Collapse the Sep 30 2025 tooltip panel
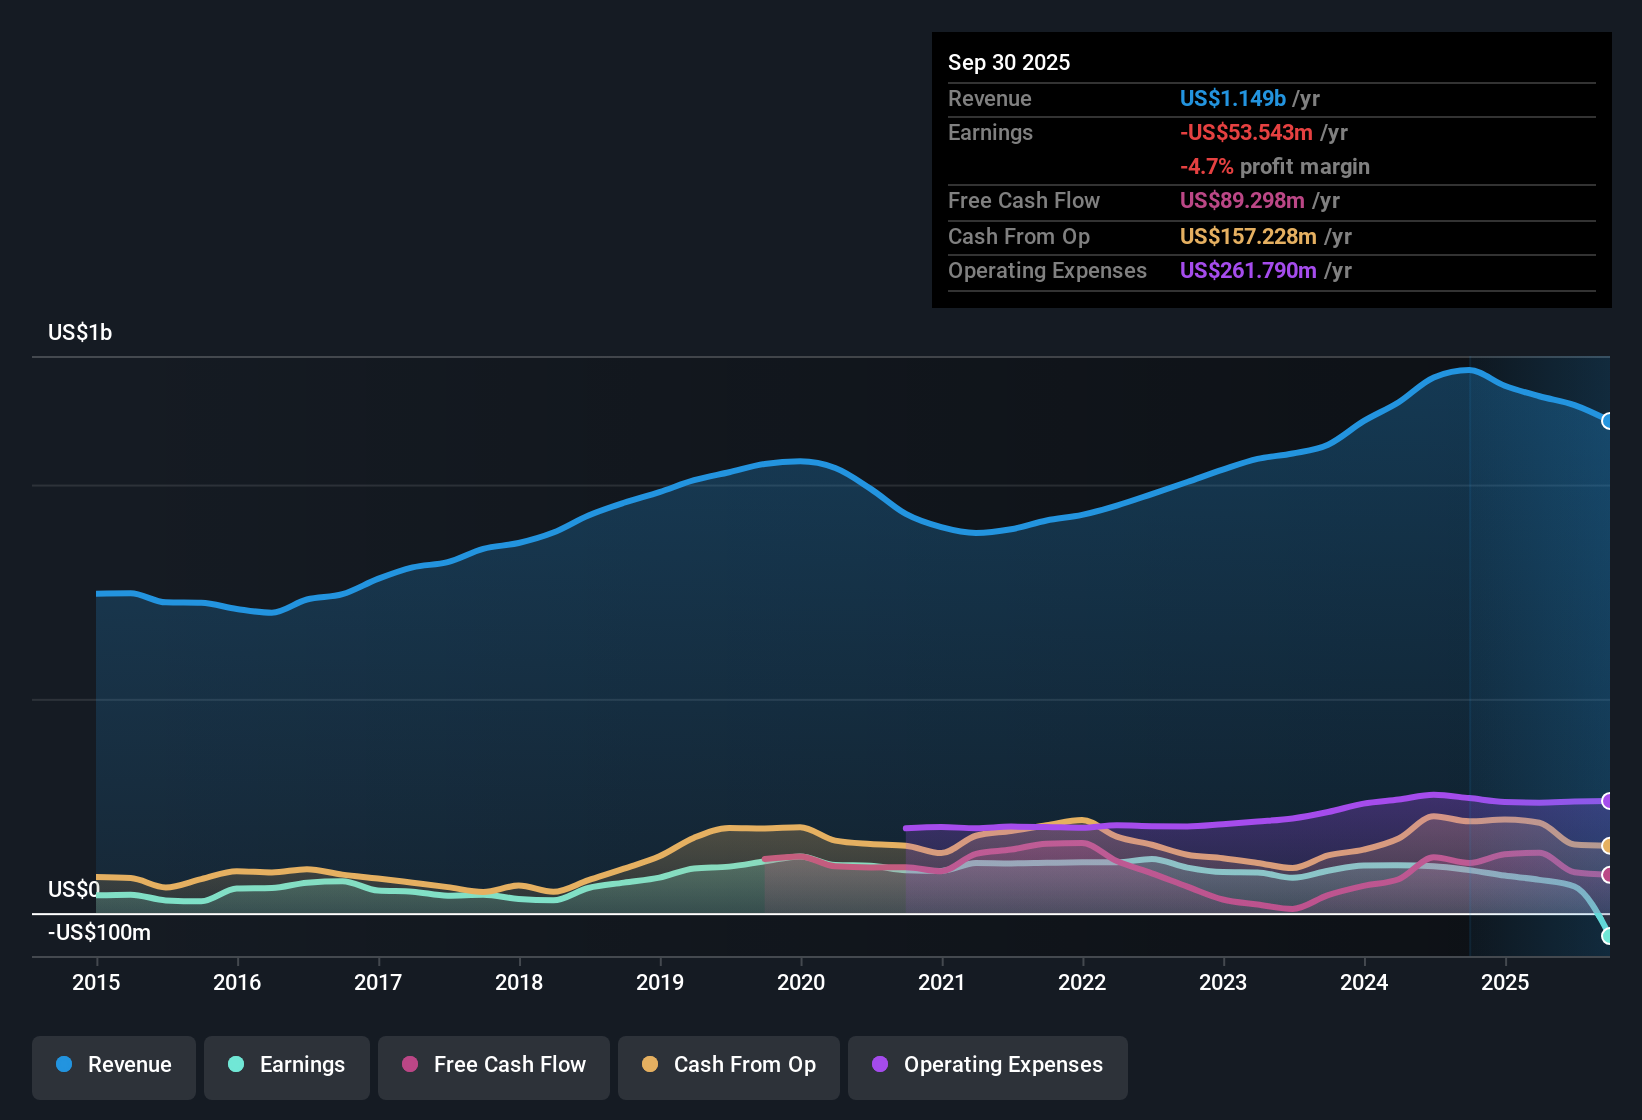1642x1120 pixels. coord(1009,62)
